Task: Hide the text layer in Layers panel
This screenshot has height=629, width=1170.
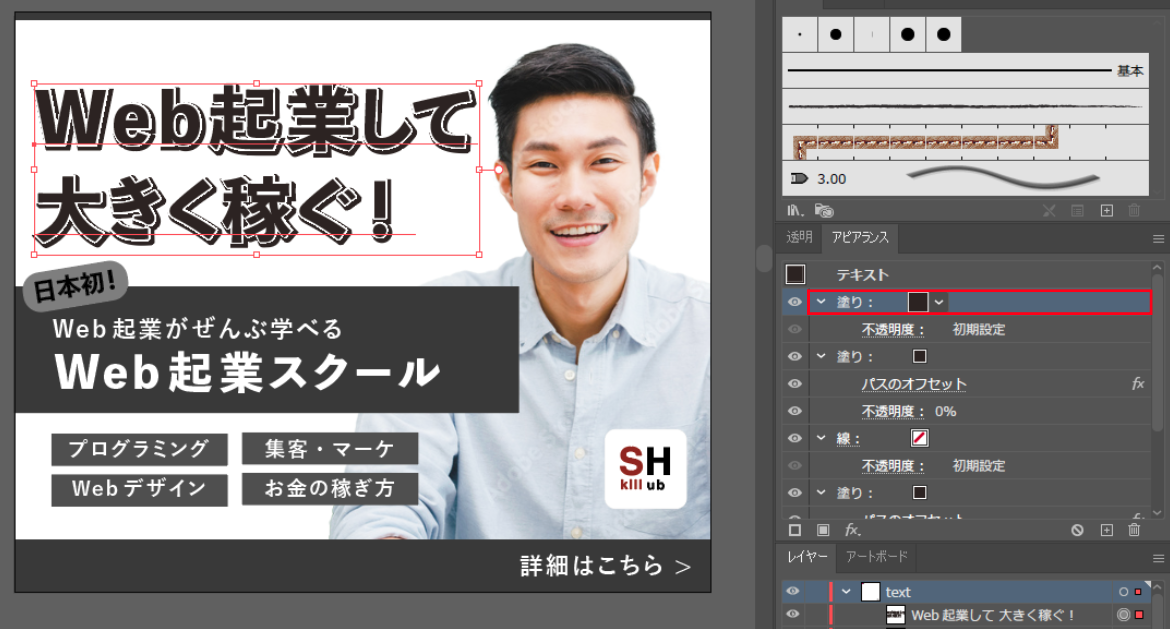Action: [793, 592]
